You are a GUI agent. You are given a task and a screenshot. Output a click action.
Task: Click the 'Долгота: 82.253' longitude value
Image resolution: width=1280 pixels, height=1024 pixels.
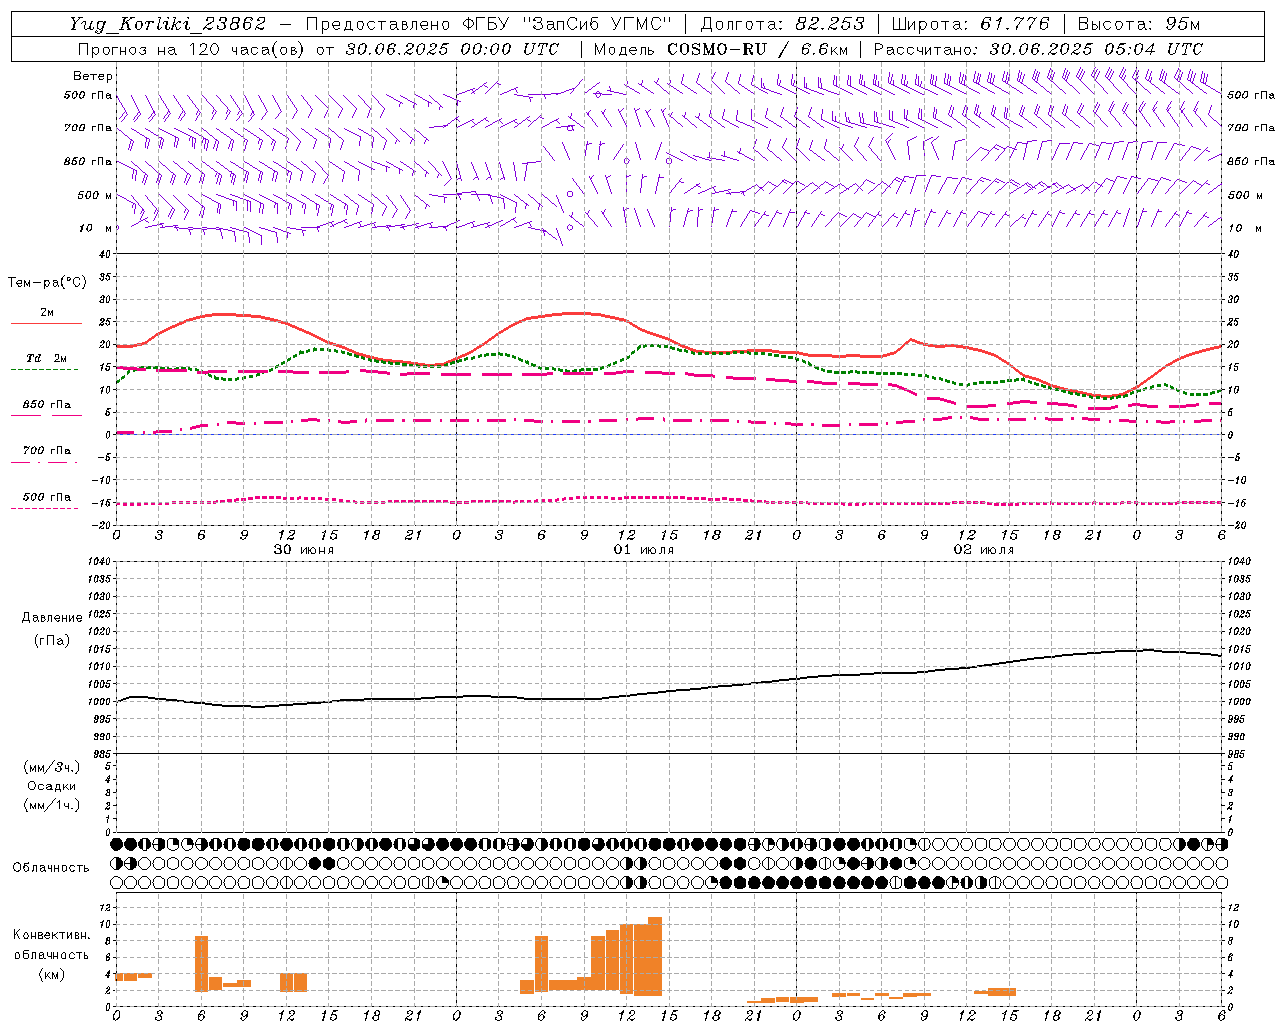(783, 24)
